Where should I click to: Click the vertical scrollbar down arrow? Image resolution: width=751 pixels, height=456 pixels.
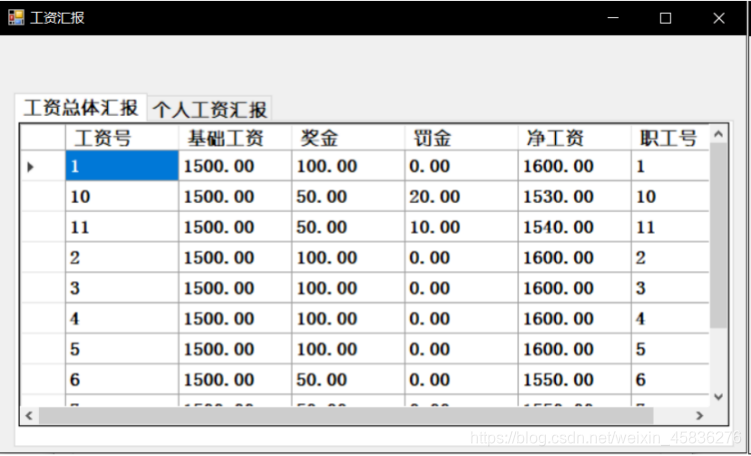click(718, 397)
